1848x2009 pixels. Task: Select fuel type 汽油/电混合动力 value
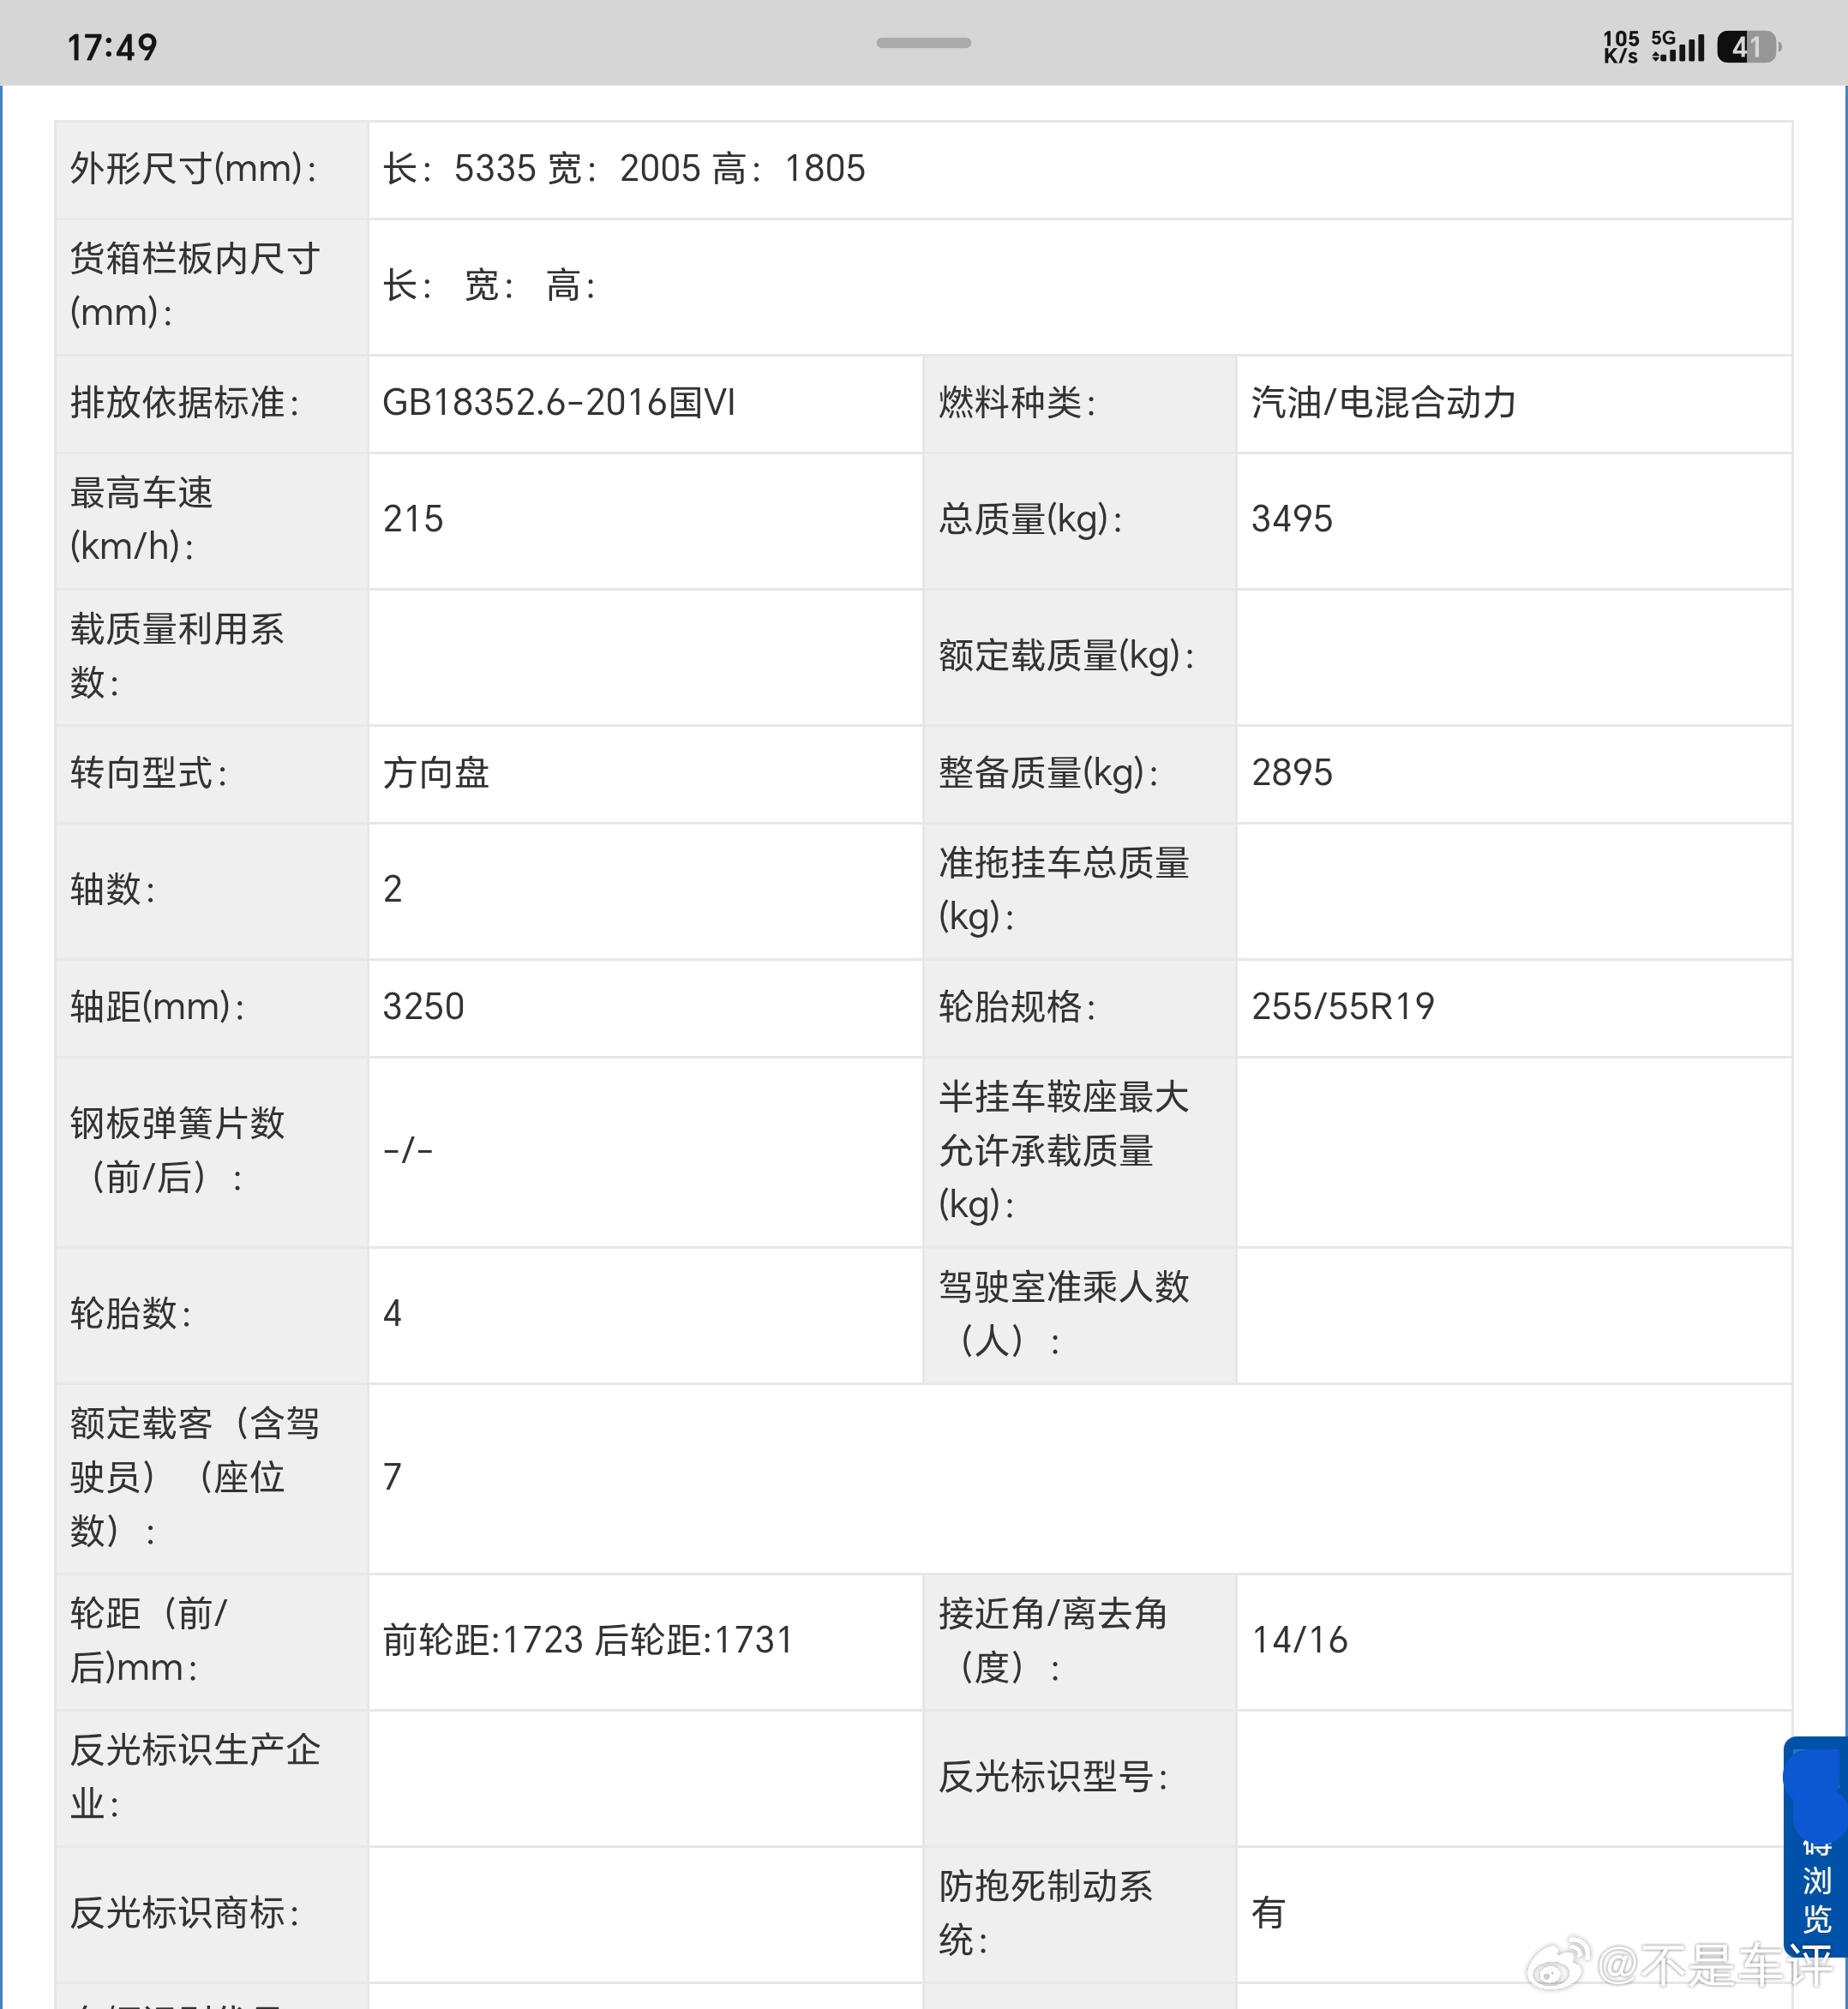1383,403
